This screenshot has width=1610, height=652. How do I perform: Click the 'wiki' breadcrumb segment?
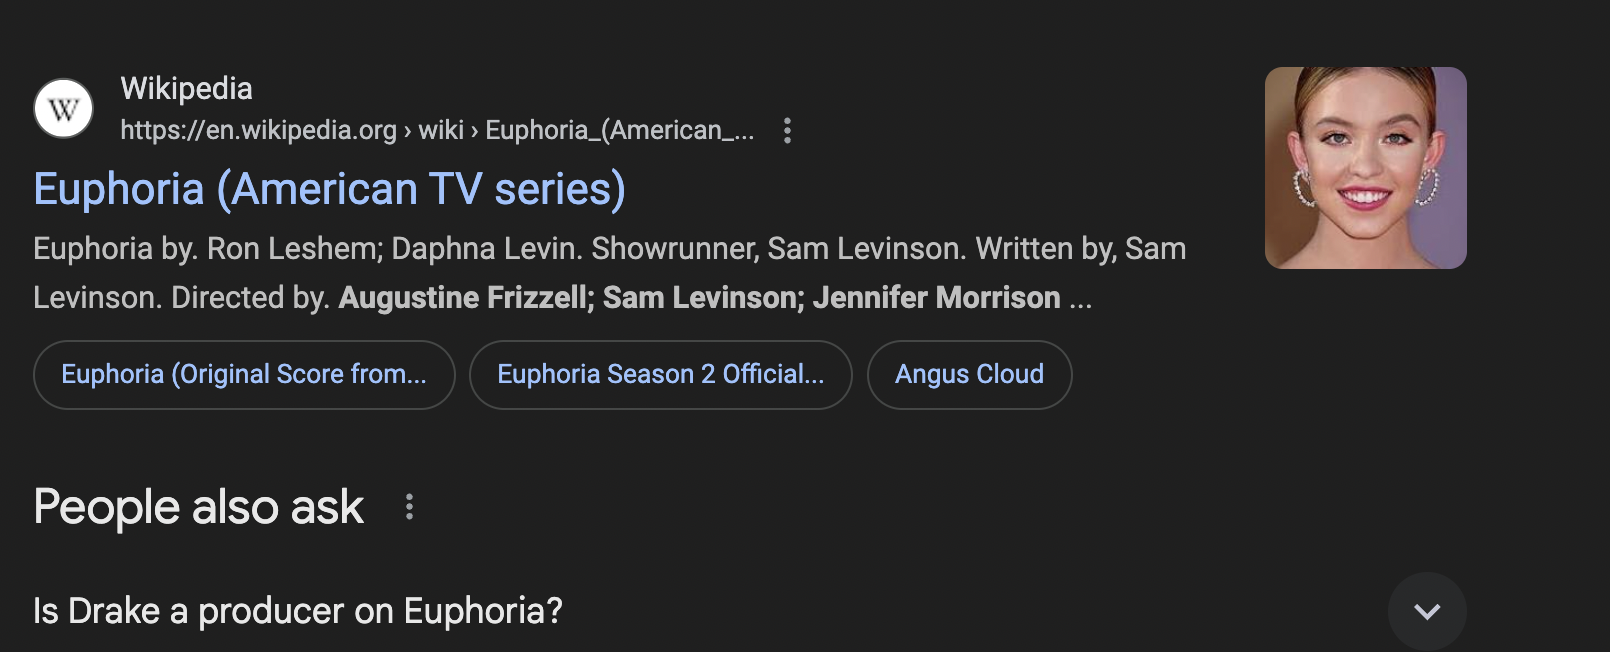pyautogui.click(x=441, y=131)
